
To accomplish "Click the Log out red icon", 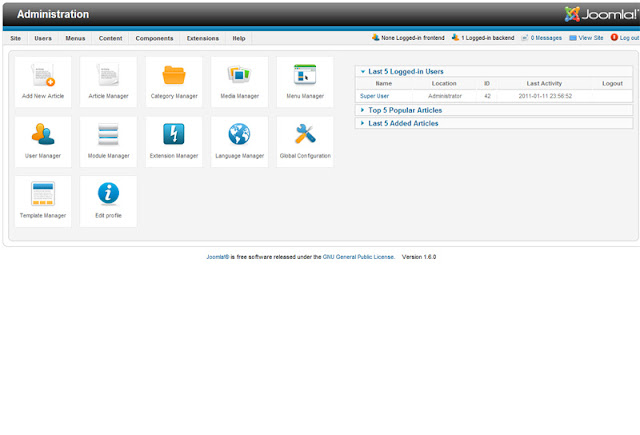I will click(614, 37).
